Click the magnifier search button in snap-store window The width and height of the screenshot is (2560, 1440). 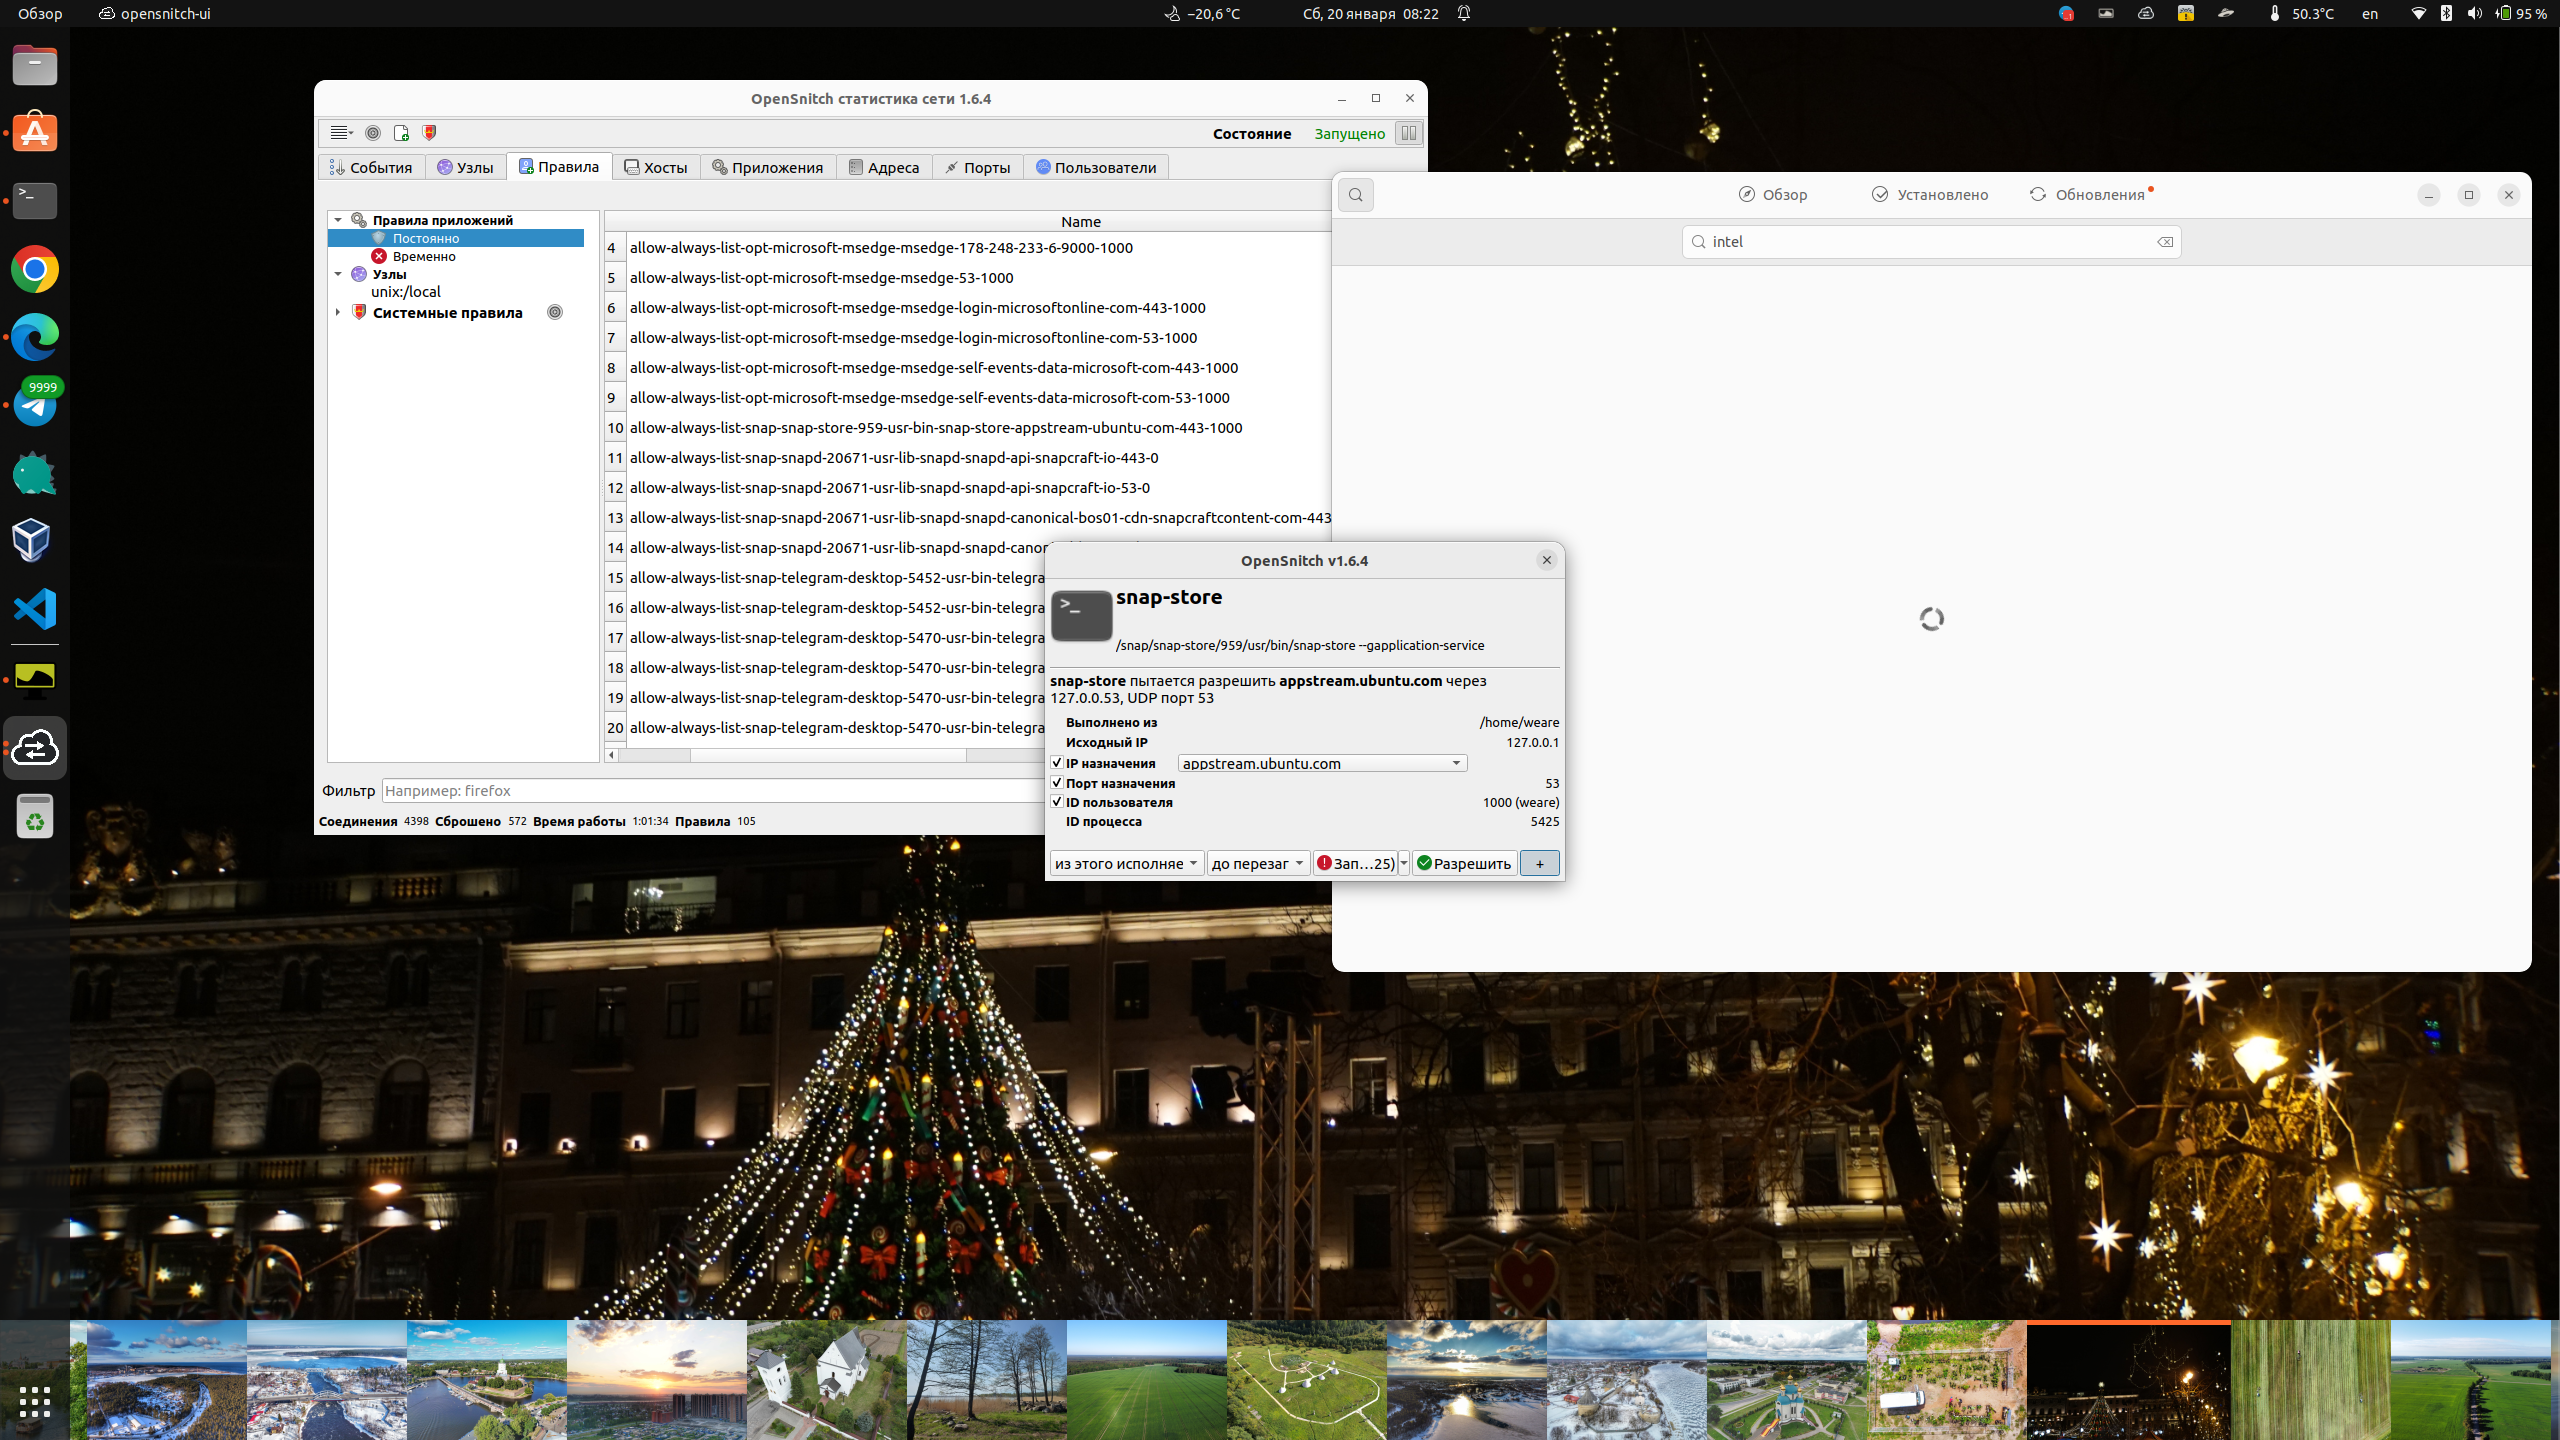pyautogui.click(x=1356, y=195)
